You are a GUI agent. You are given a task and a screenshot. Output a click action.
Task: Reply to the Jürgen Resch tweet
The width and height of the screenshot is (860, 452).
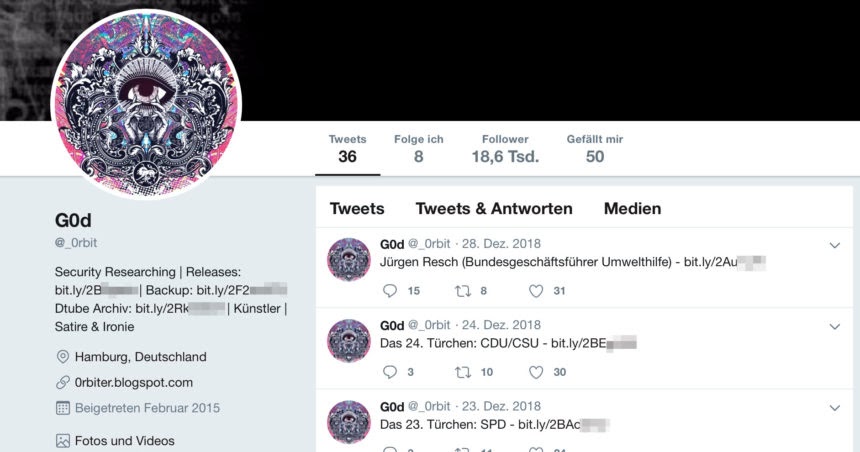pyautogui.click(x=390, y=291)
